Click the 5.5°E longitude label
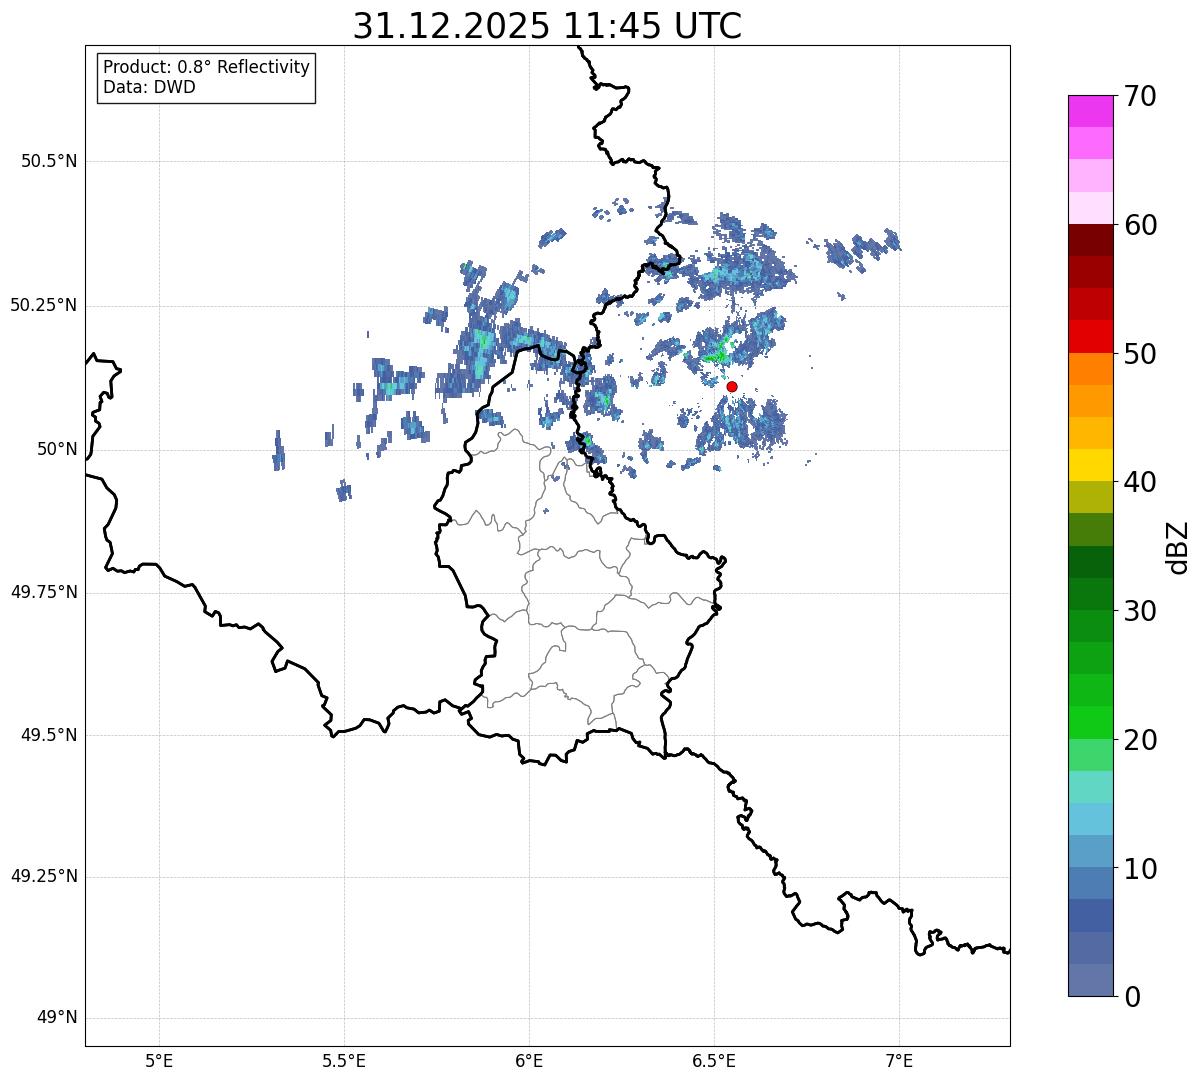Image resolution: width=1202 pixels, height=1081 pixels. click(344, 1060)
